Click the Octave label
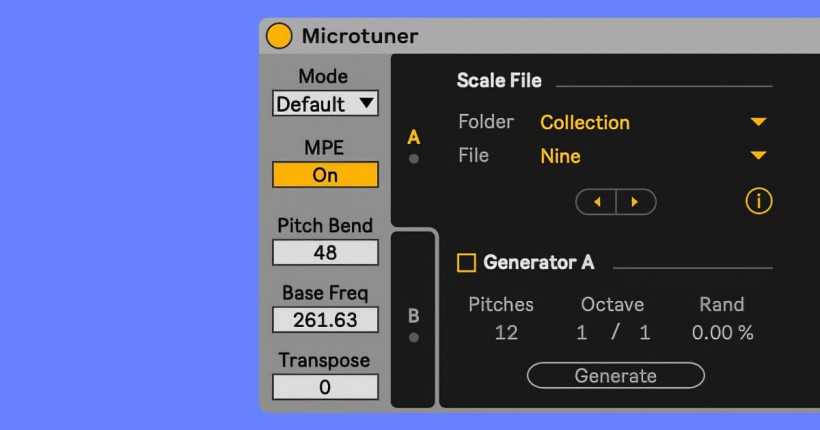The width and height of the screenshot is (820, 430). click(612, 304)
